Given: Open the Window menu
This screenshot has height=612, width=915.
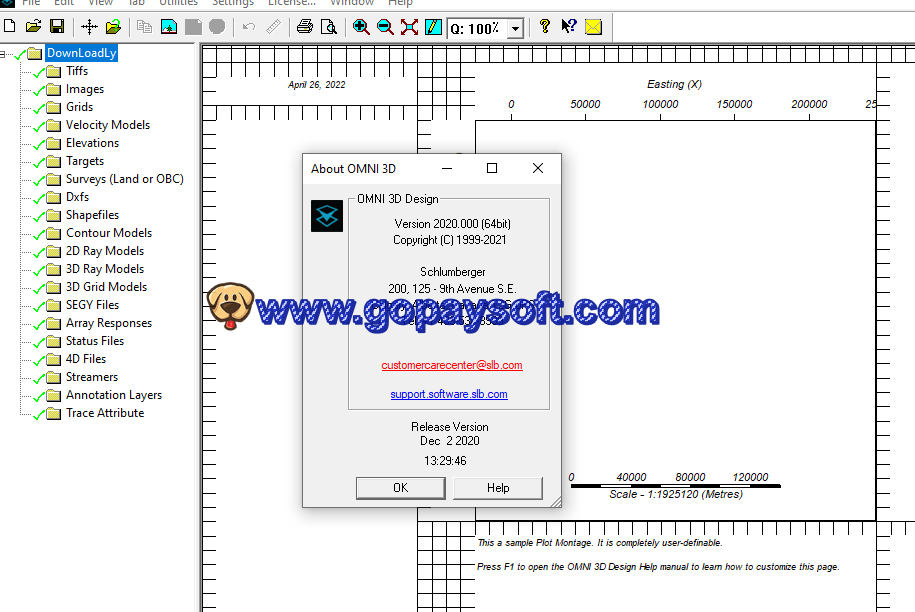Looking at the screenshot, I should point(352,3).
